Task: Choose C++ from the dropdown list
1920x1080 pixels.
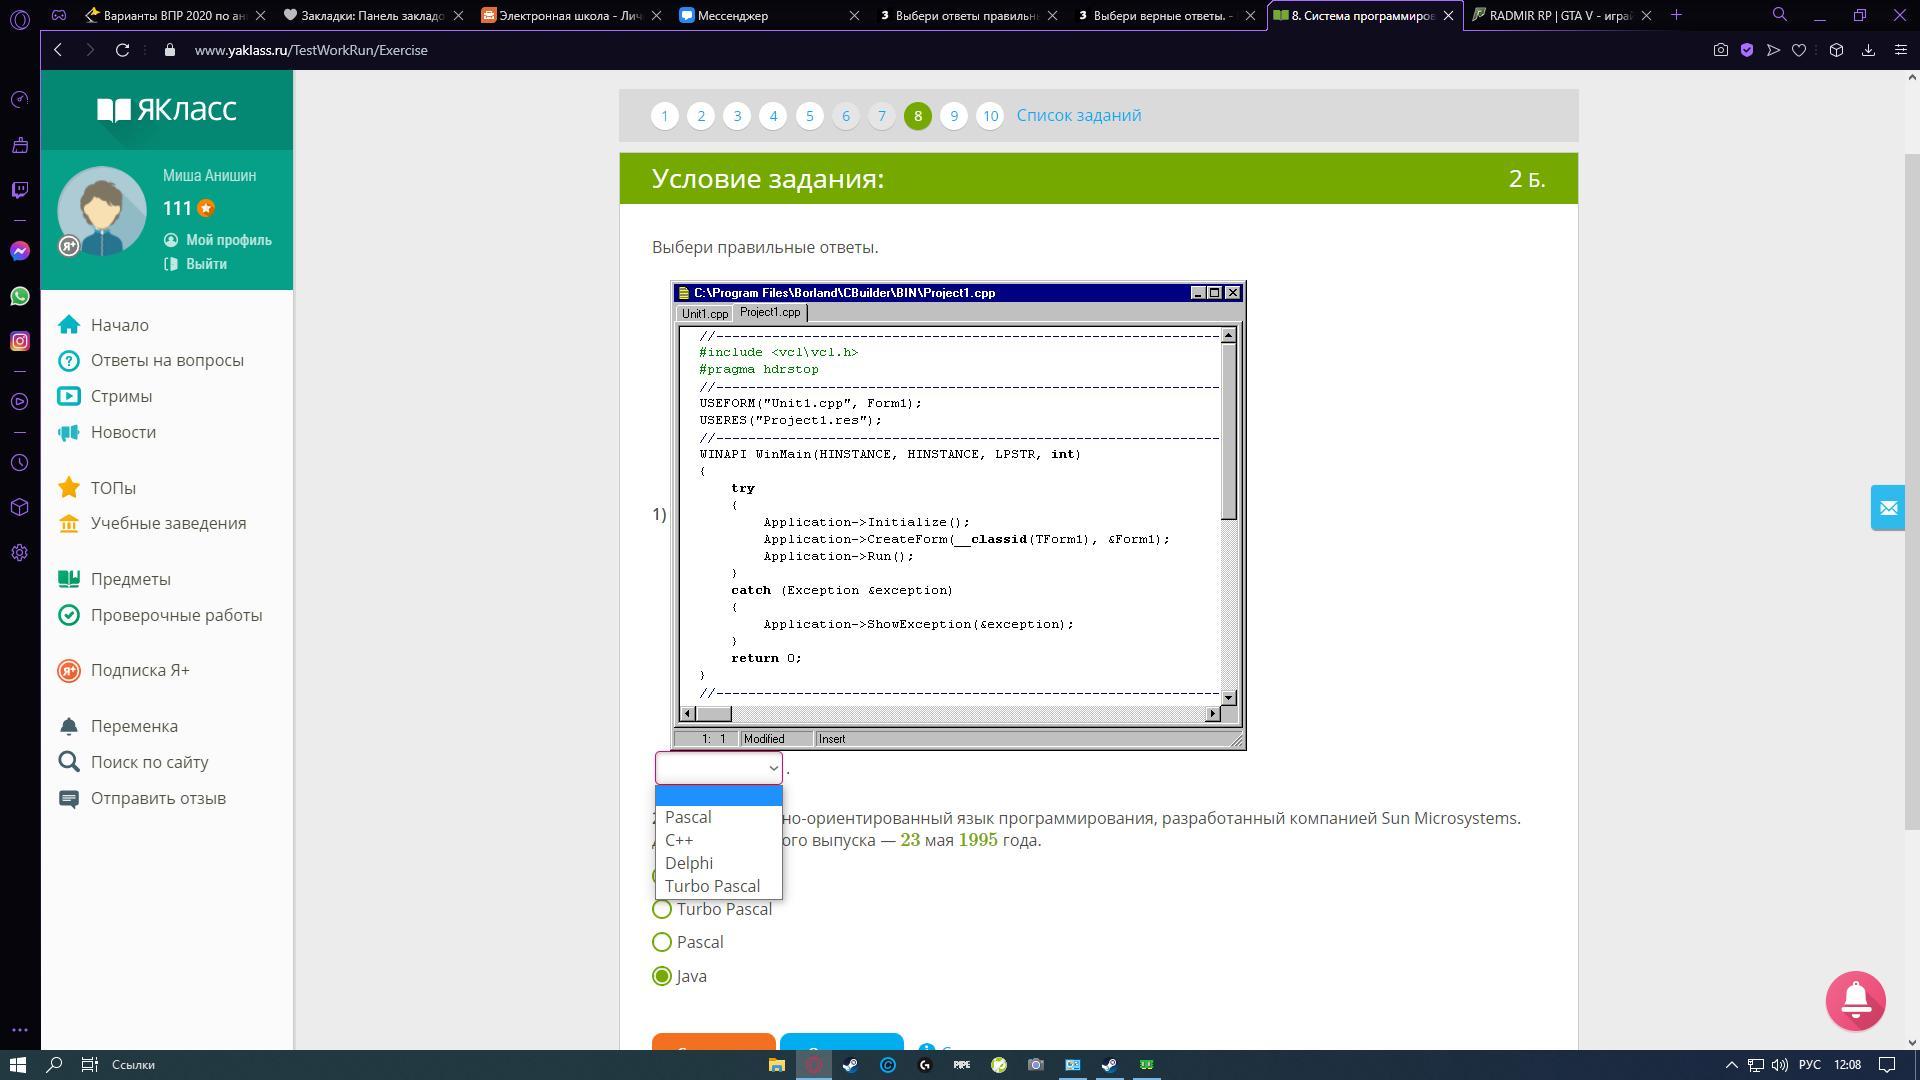Action: (x=679, y=840)
